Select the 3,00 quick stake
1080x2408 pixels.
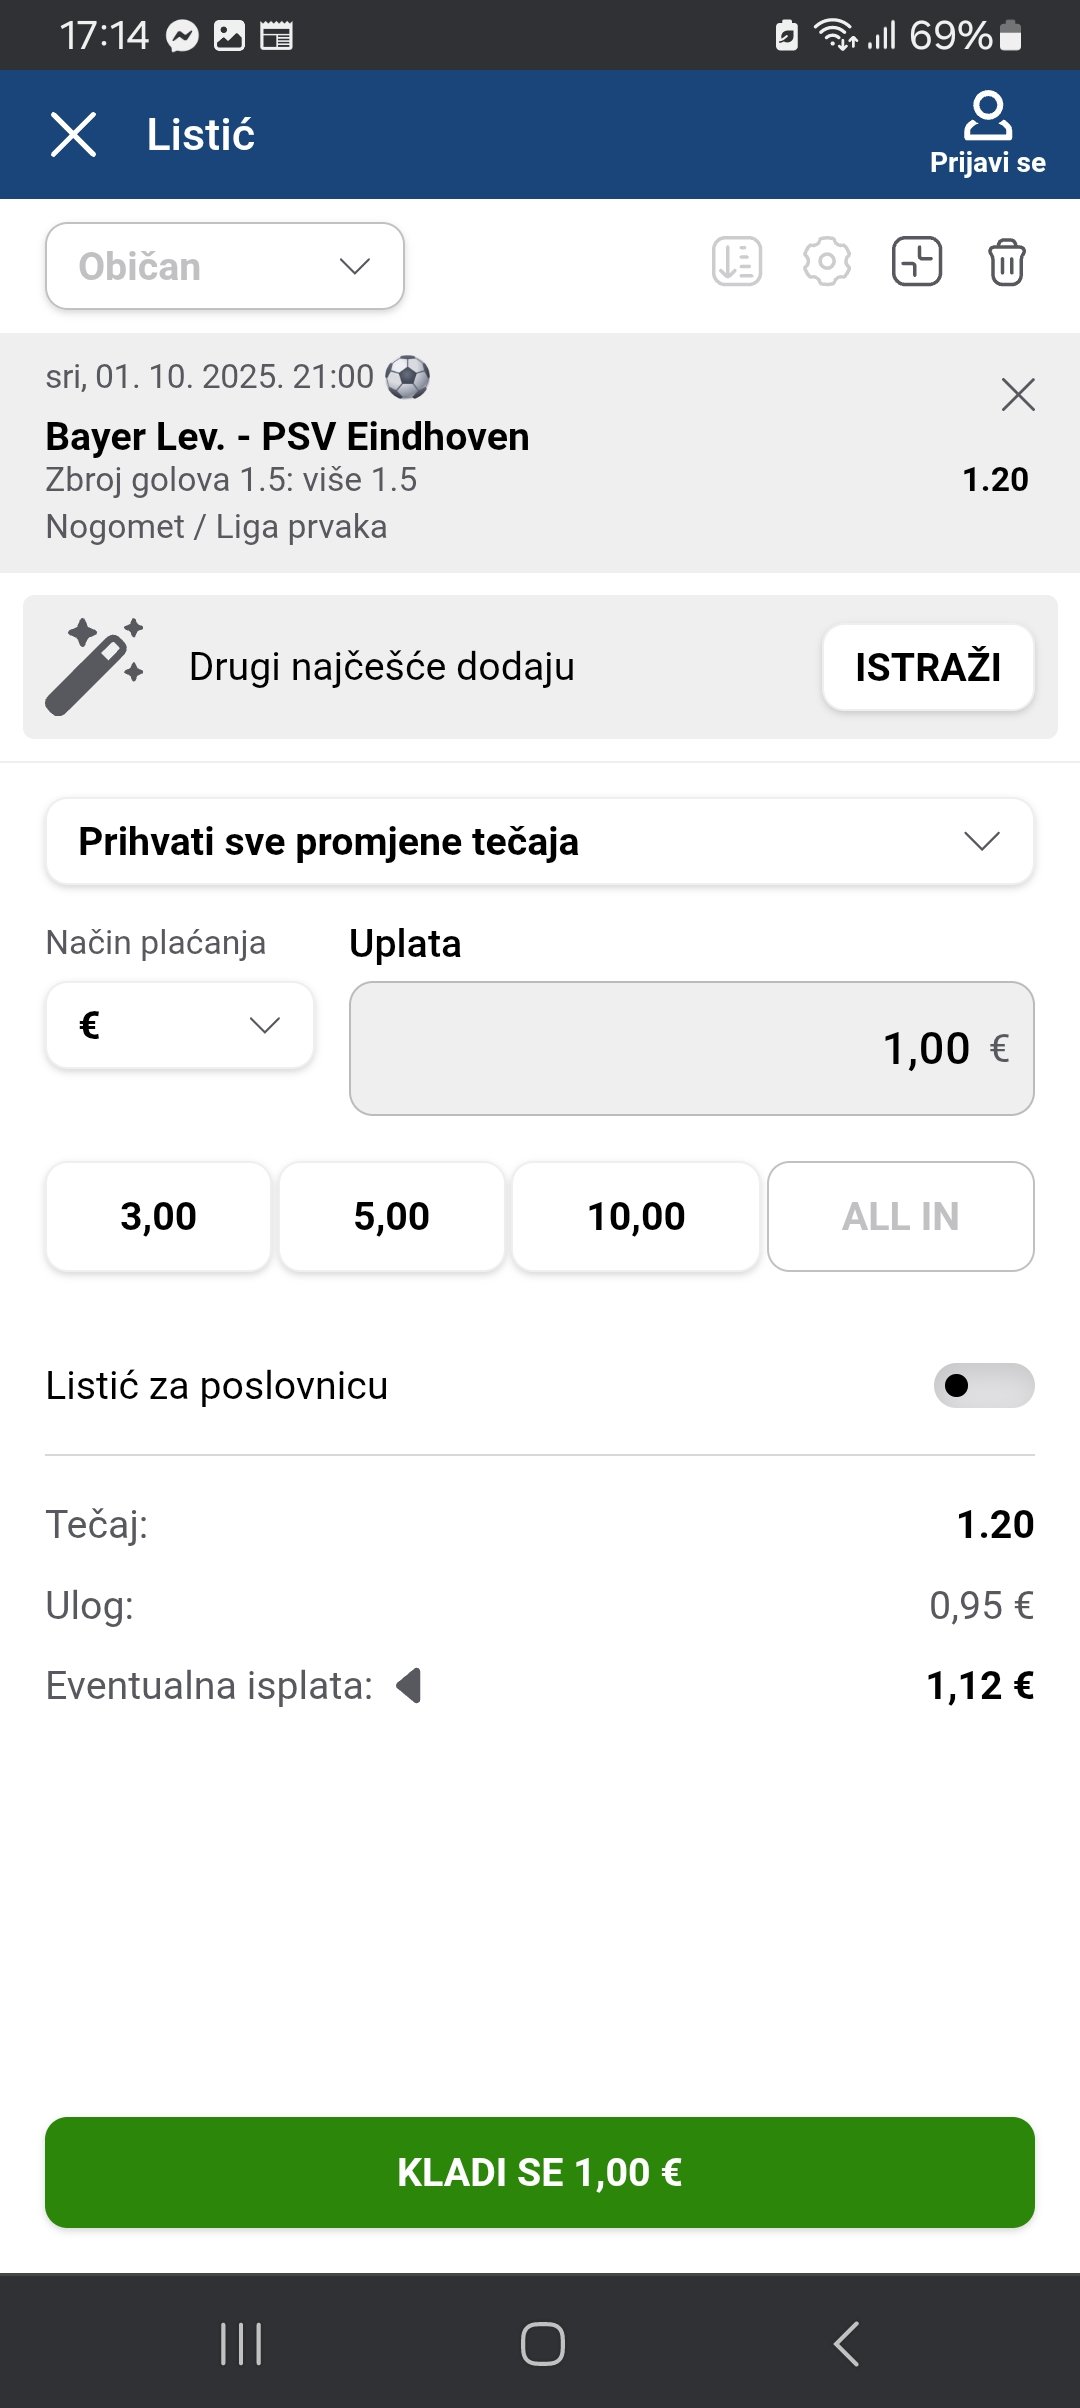click(x=158, y=1217)
